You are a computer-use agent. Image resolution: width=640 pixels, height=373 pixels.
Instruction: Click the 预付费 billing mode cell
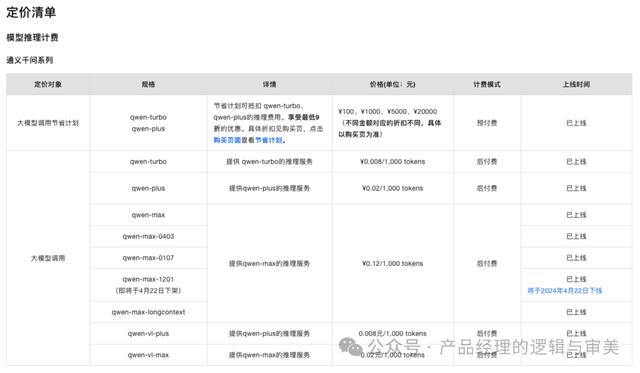click(x=487, y=123)
